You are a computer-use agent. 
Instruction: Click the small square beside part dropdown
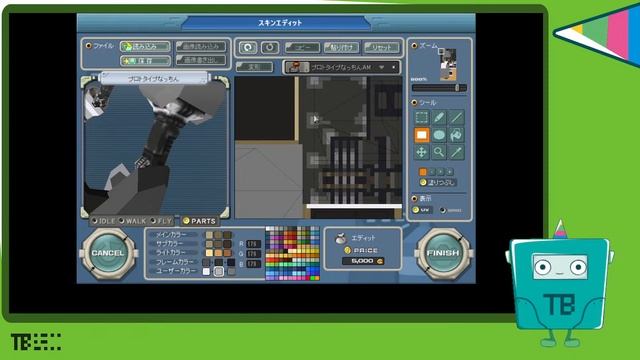click(394, 67)
